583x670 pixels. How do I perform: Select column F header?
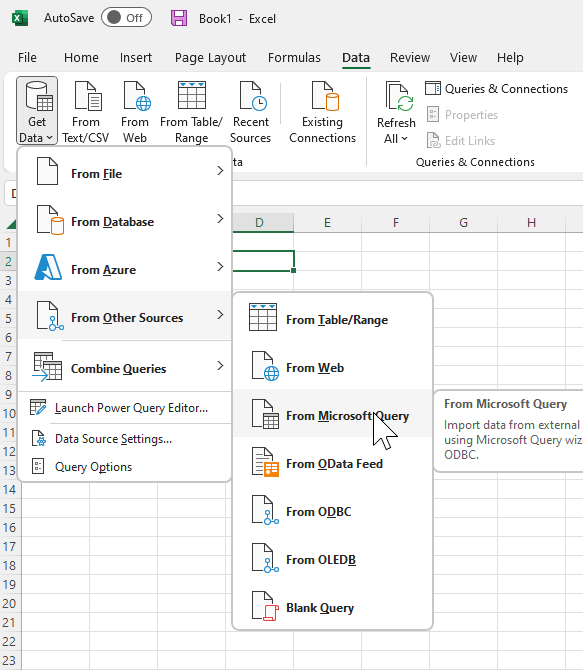click(395, 223)
